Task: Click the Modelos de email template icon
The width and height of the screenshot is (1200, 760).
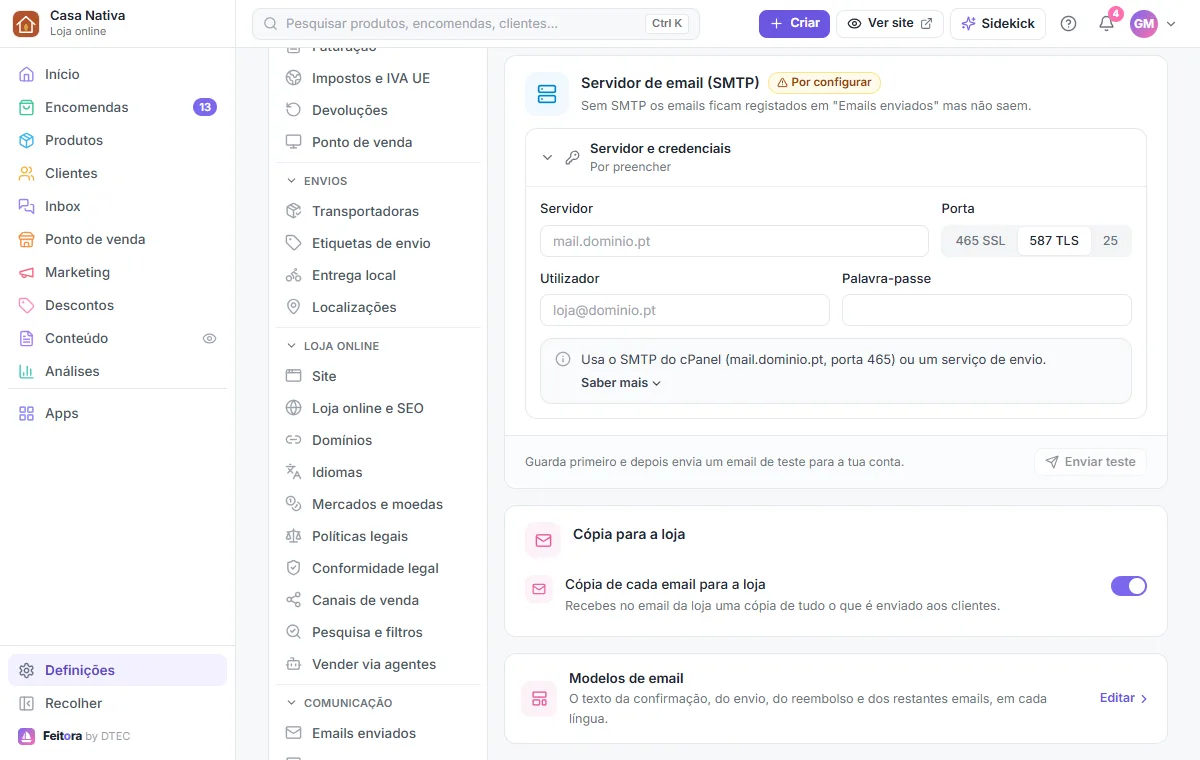Action: tap(539, 699)
